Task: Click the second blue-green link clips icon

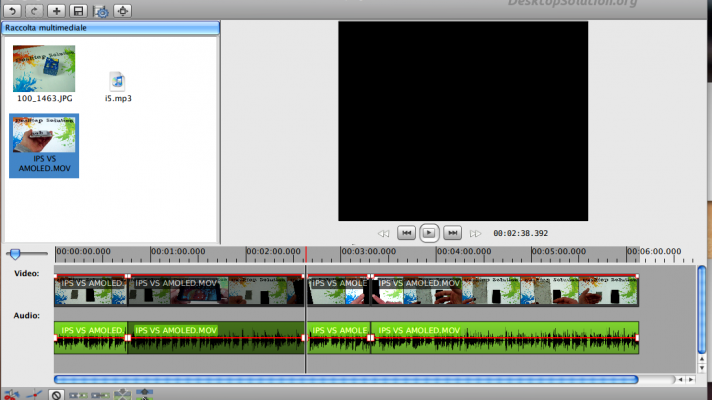Action: [100, 395]
